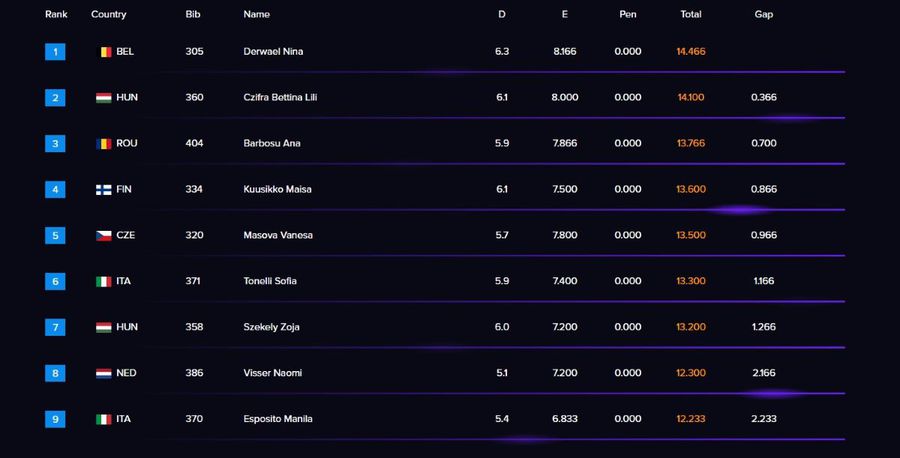Click the Gap column header
Viewport: 900px width, 458px height.
(x=763, y=15)
